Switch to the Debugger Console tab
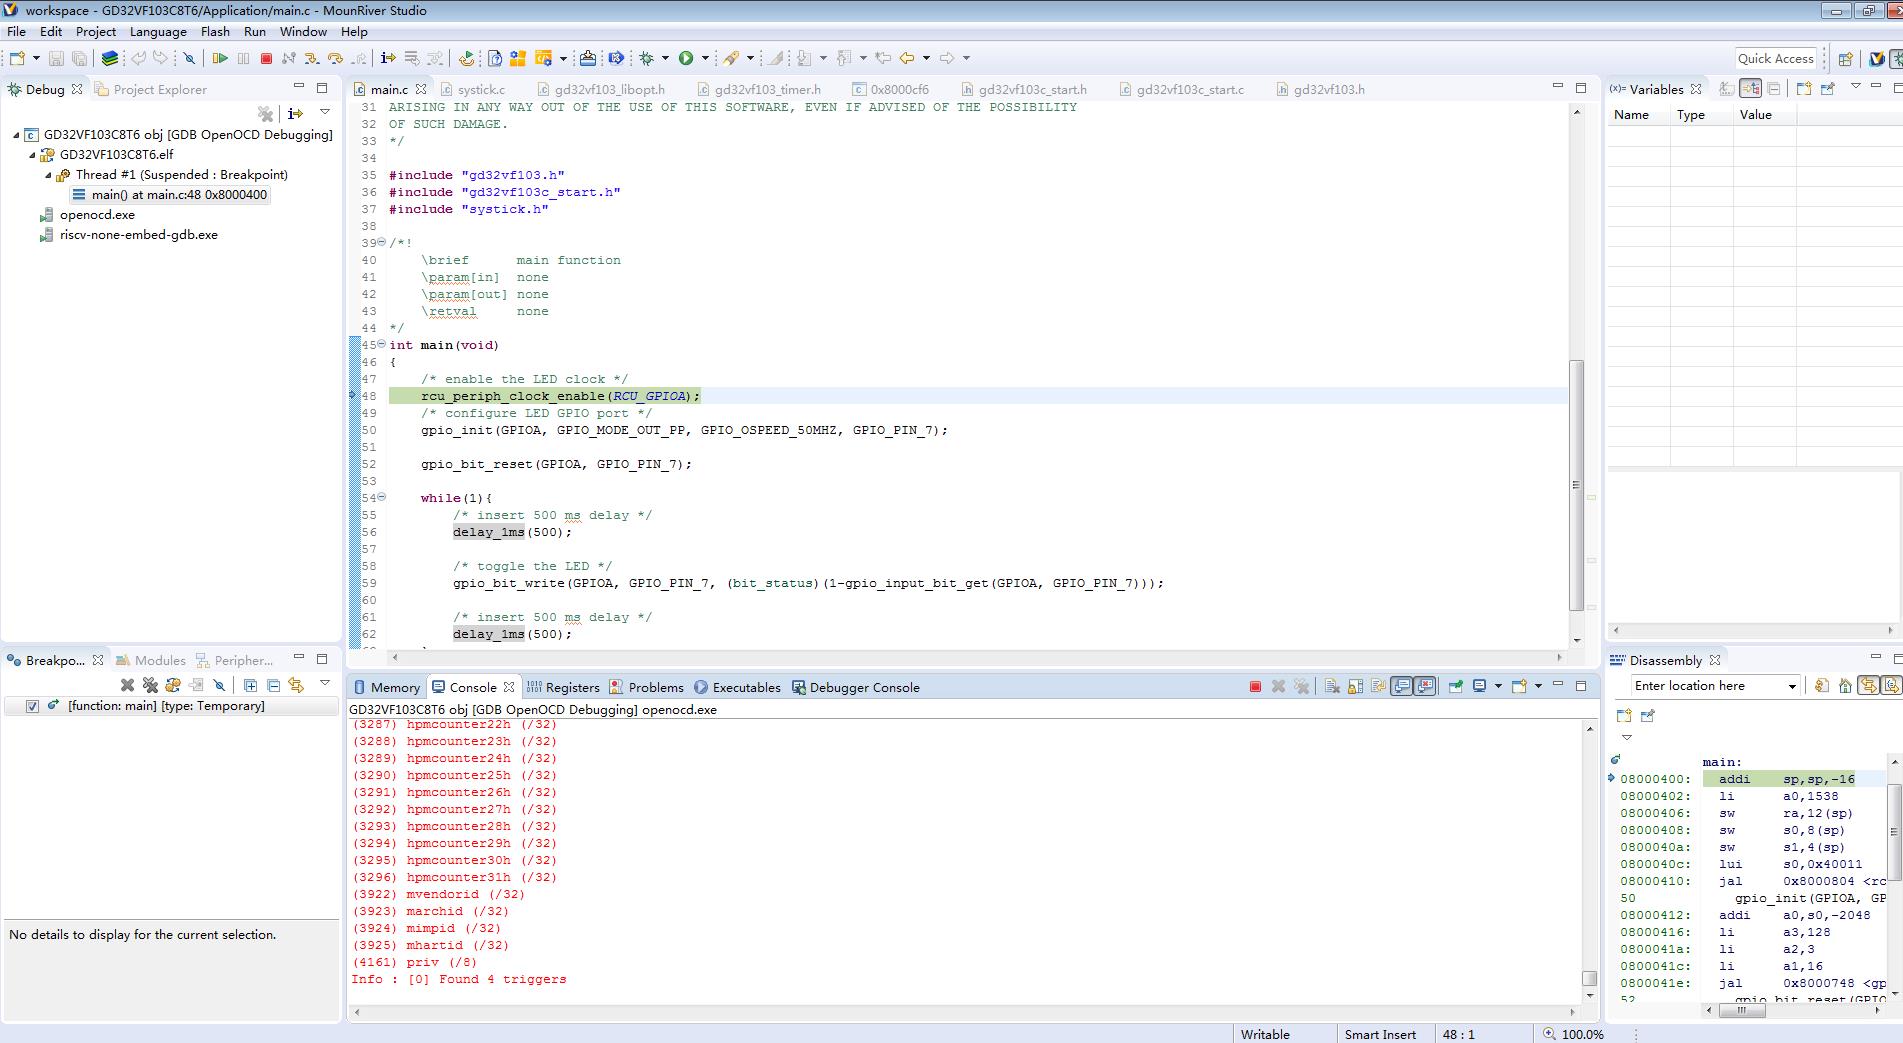1903x1043 pixels. 855,687
